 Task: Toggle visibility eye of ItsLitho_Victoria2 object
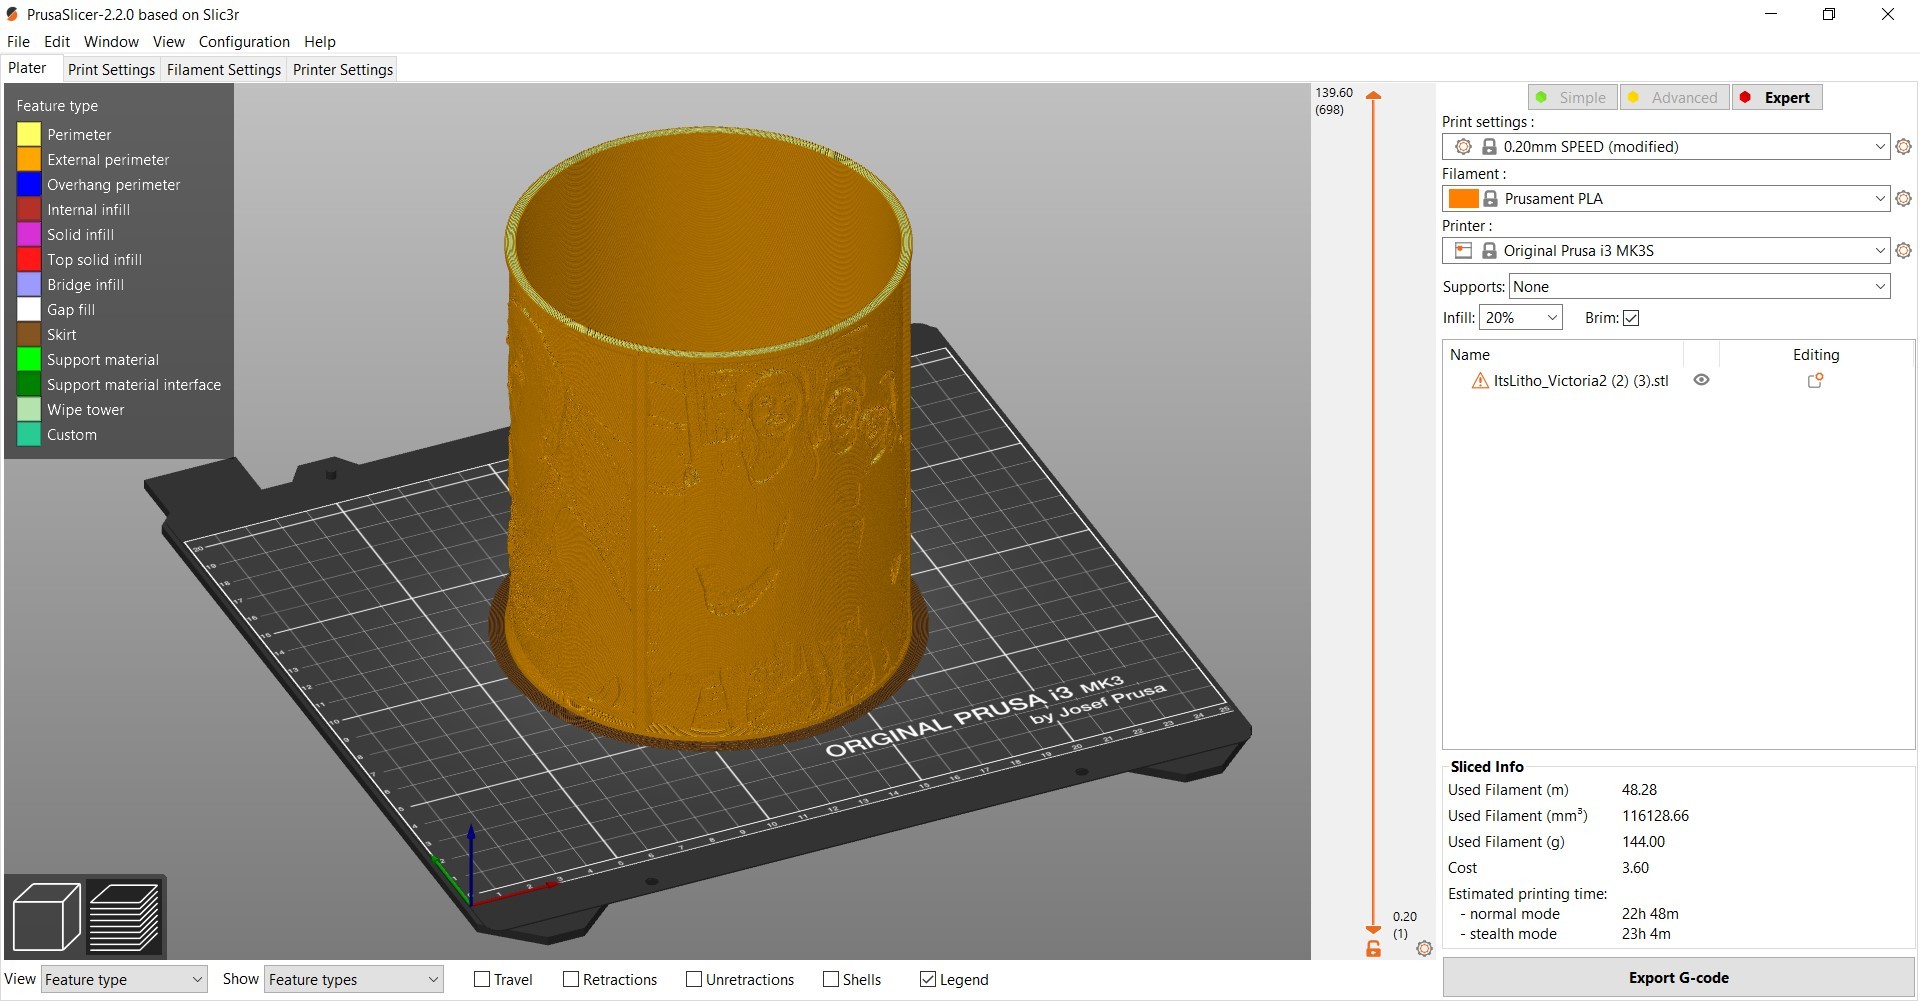click(x=1701, y=380)
